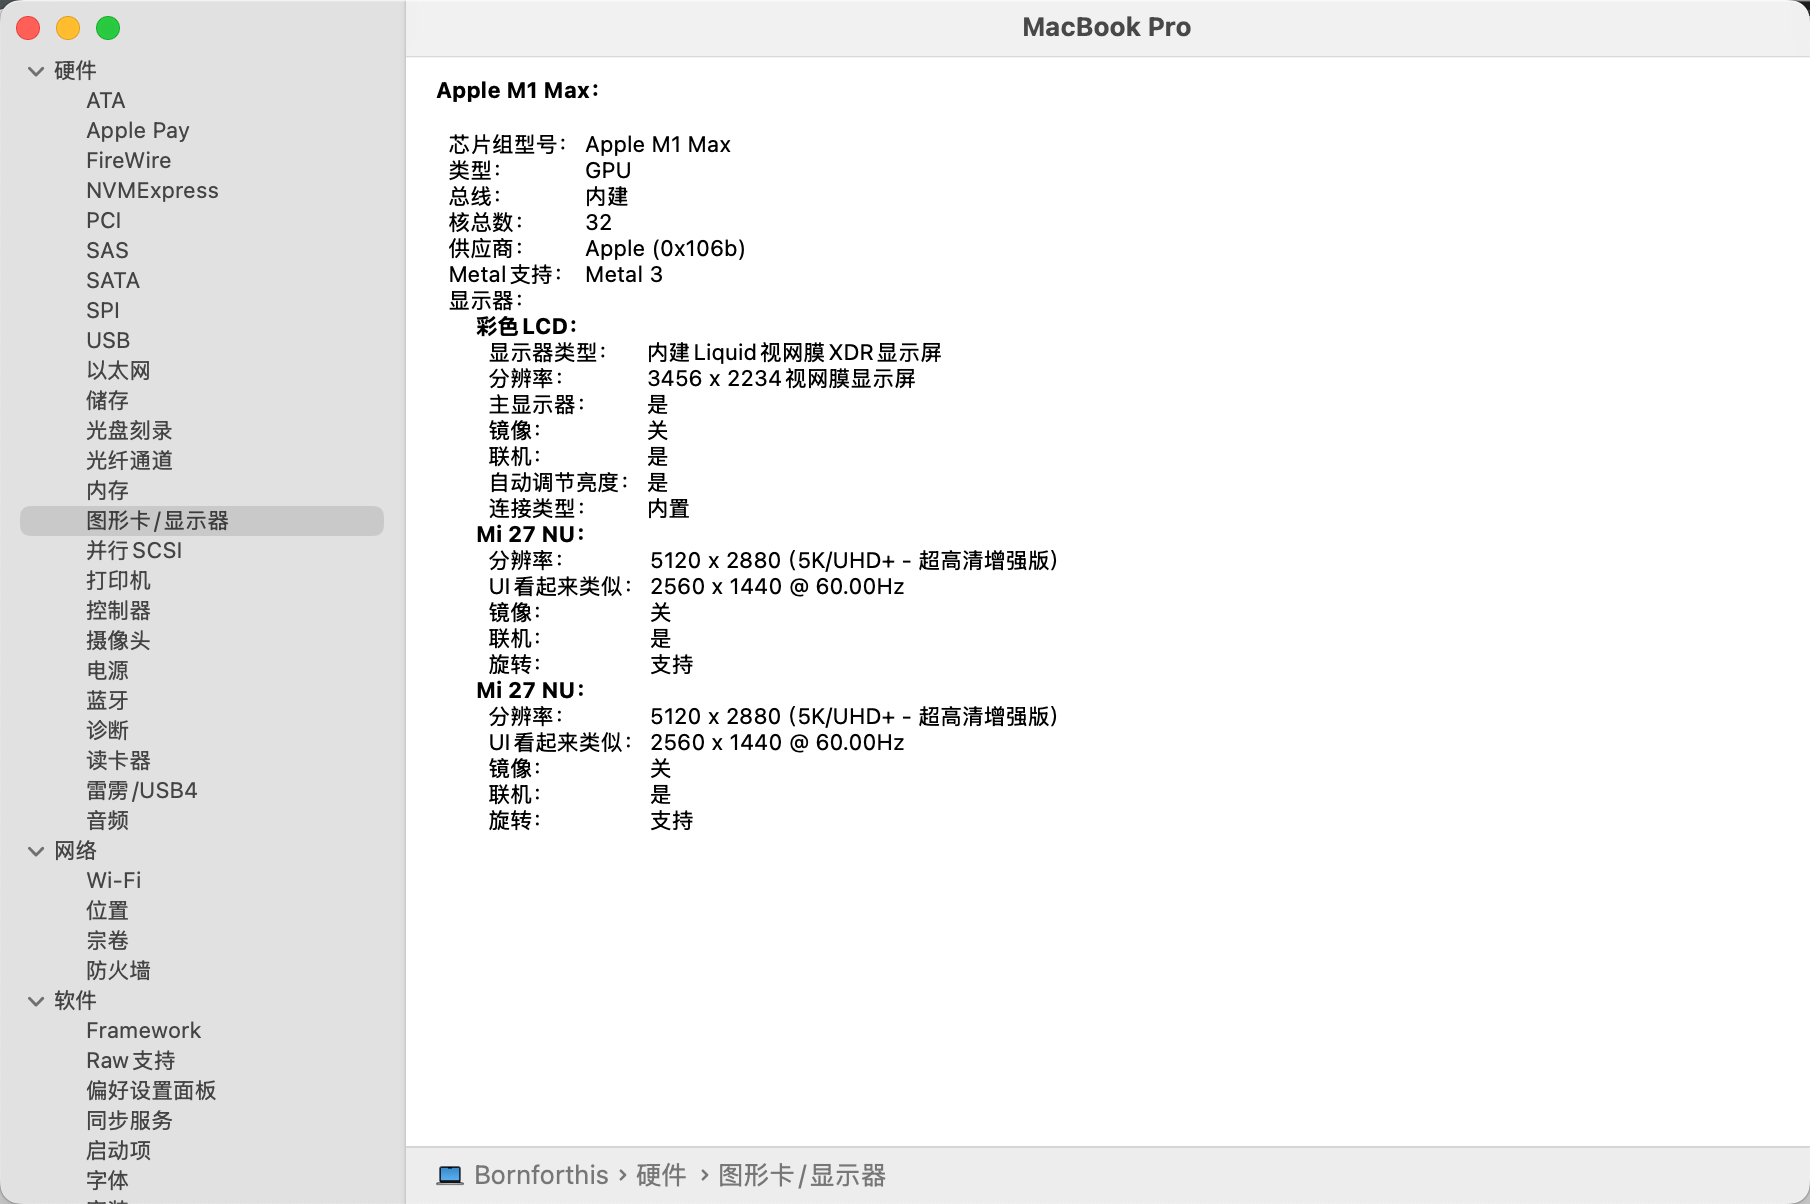Choose 字体 in the software list
This screenshot has width=1810, height=1204.
(107, 1181)
